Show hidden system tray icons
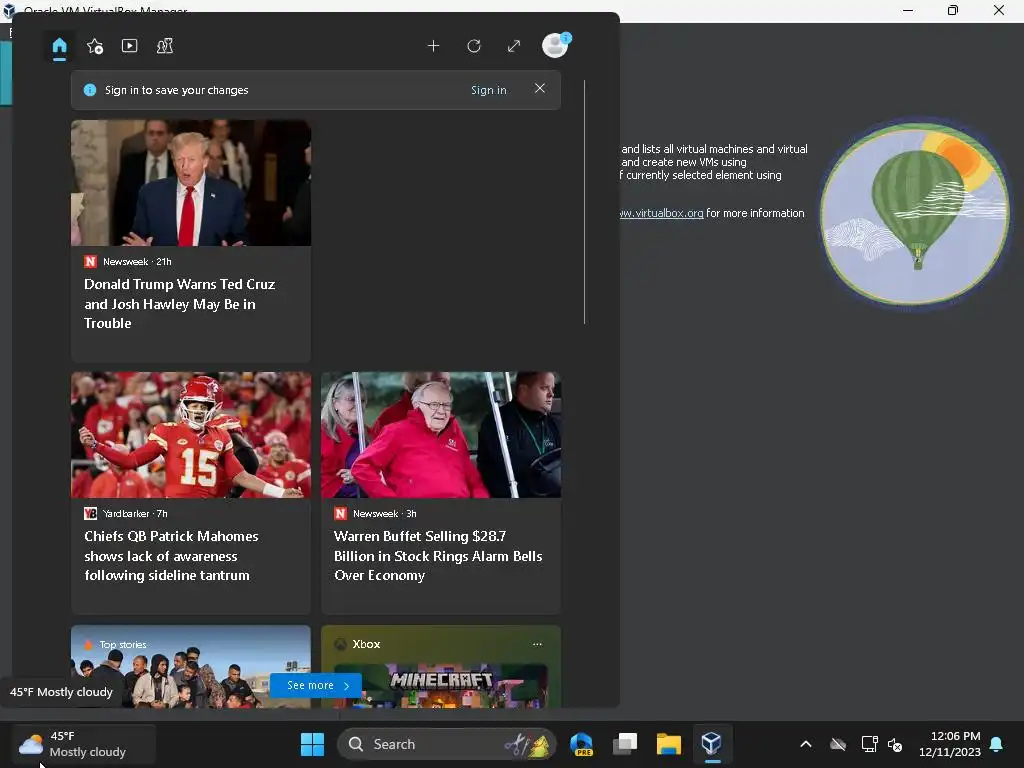This screenshot has height=768, width=1024. click(806, 744)
